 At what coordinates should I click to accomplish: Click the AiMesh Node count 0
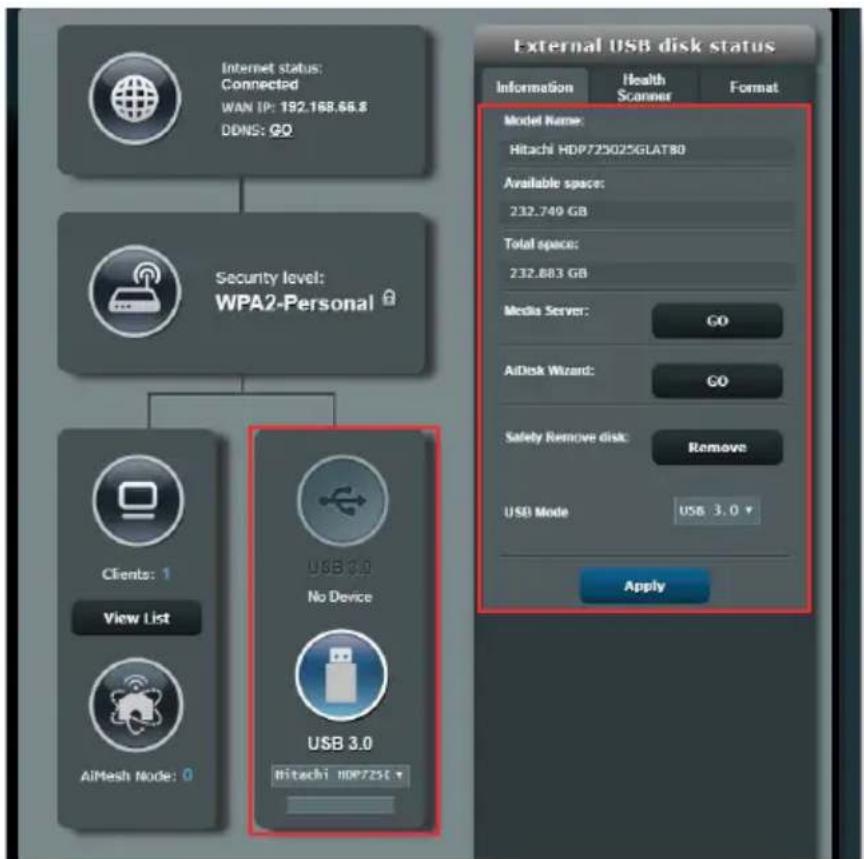click(187, 775)
